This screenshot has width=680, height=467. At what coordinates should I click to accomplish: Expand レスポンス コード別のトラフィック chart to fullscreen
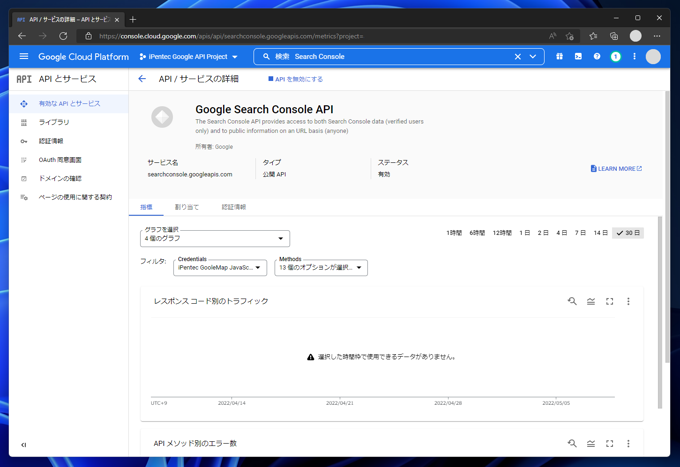[x=609, y=301]
